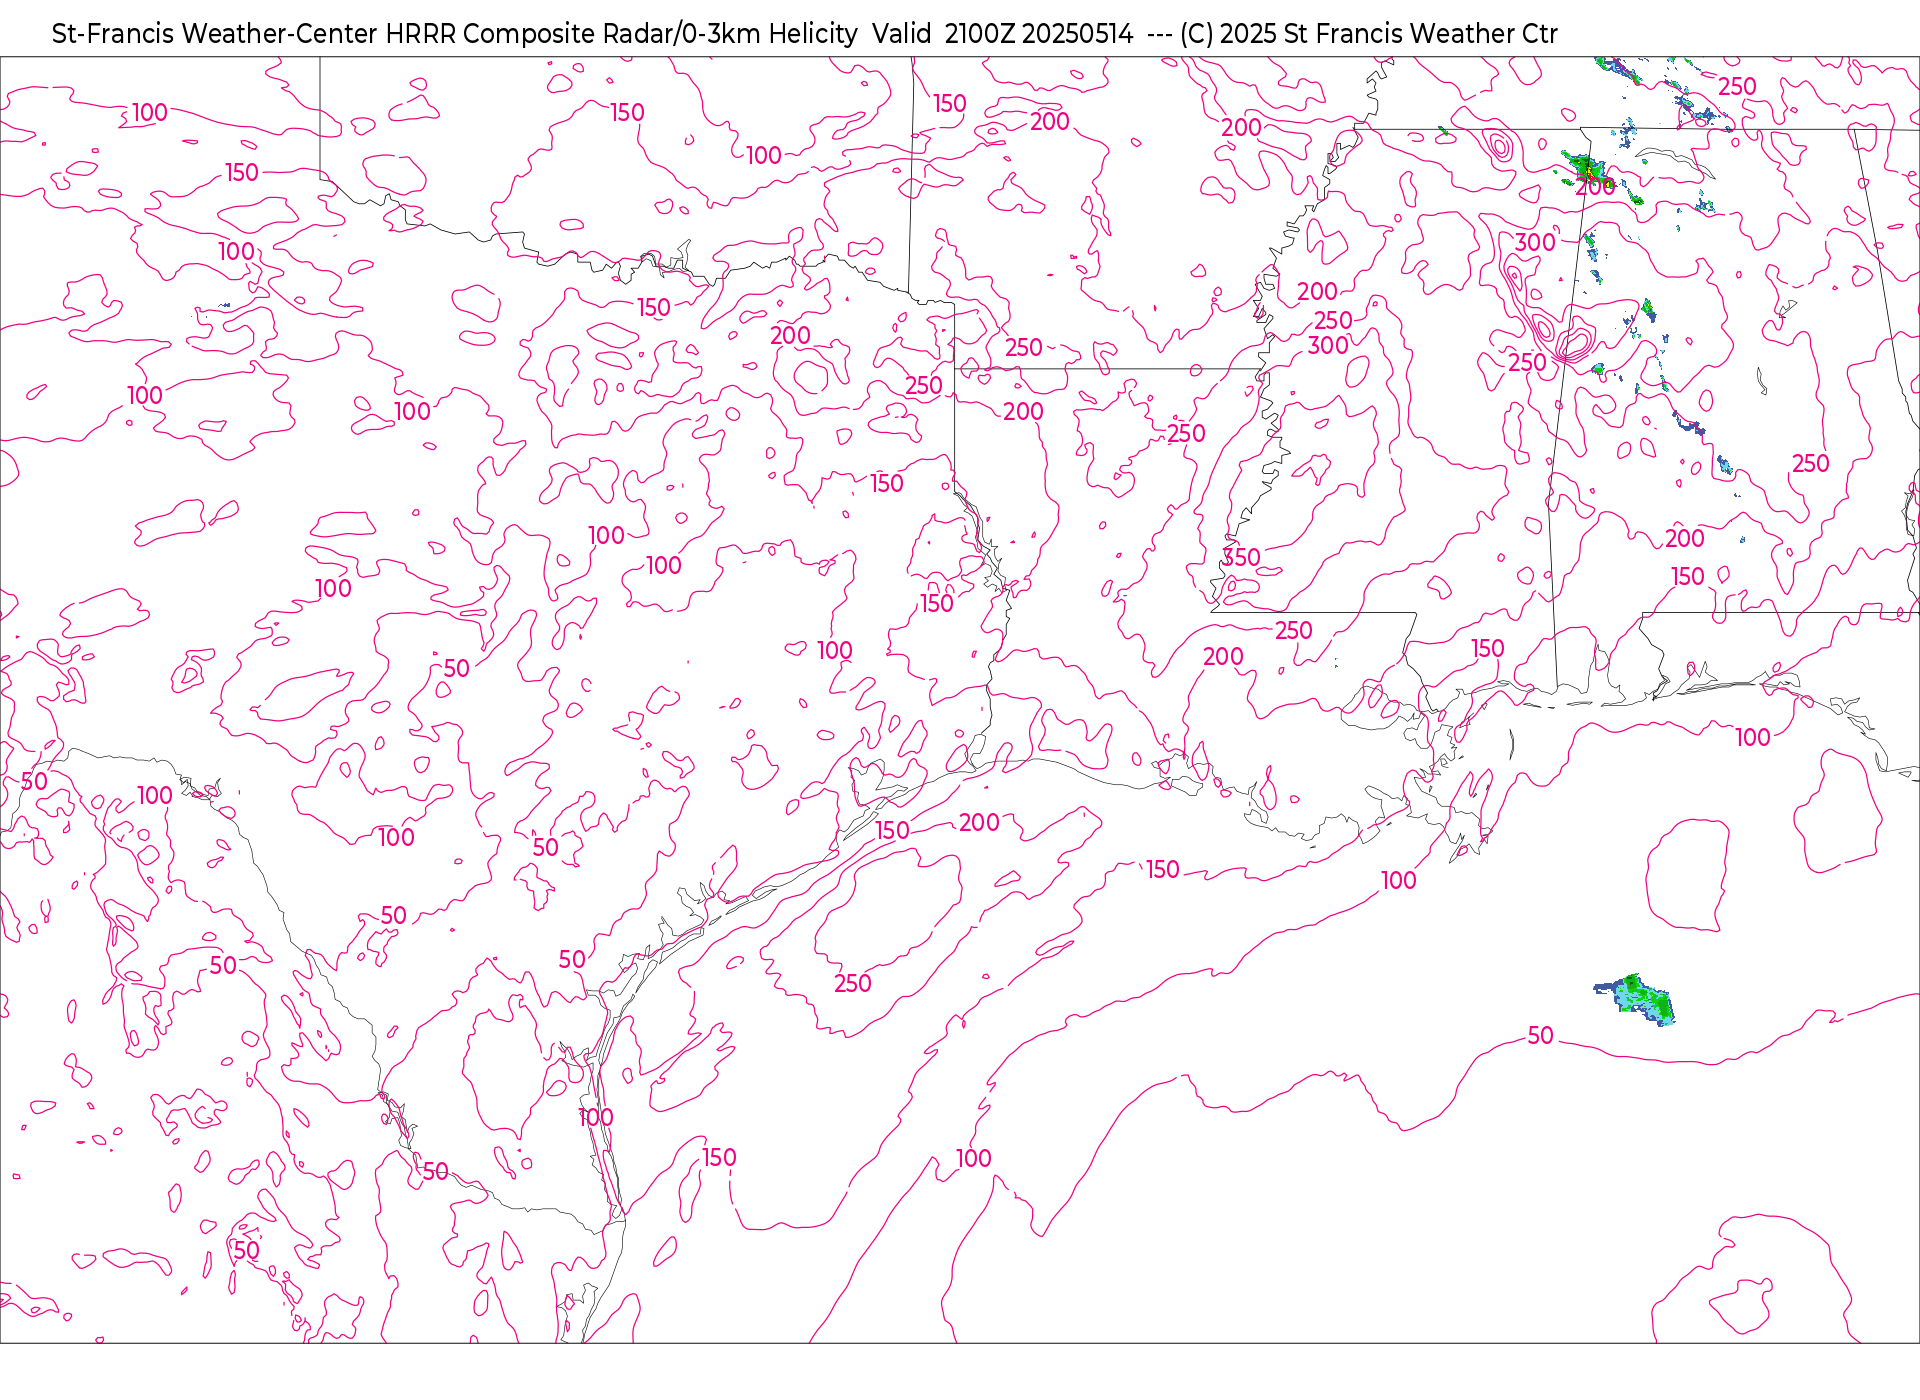1920x1400 pixels.
Task: Click "Valid 2100Z 20250514" in the title
Action: (x=1002, y=34)
